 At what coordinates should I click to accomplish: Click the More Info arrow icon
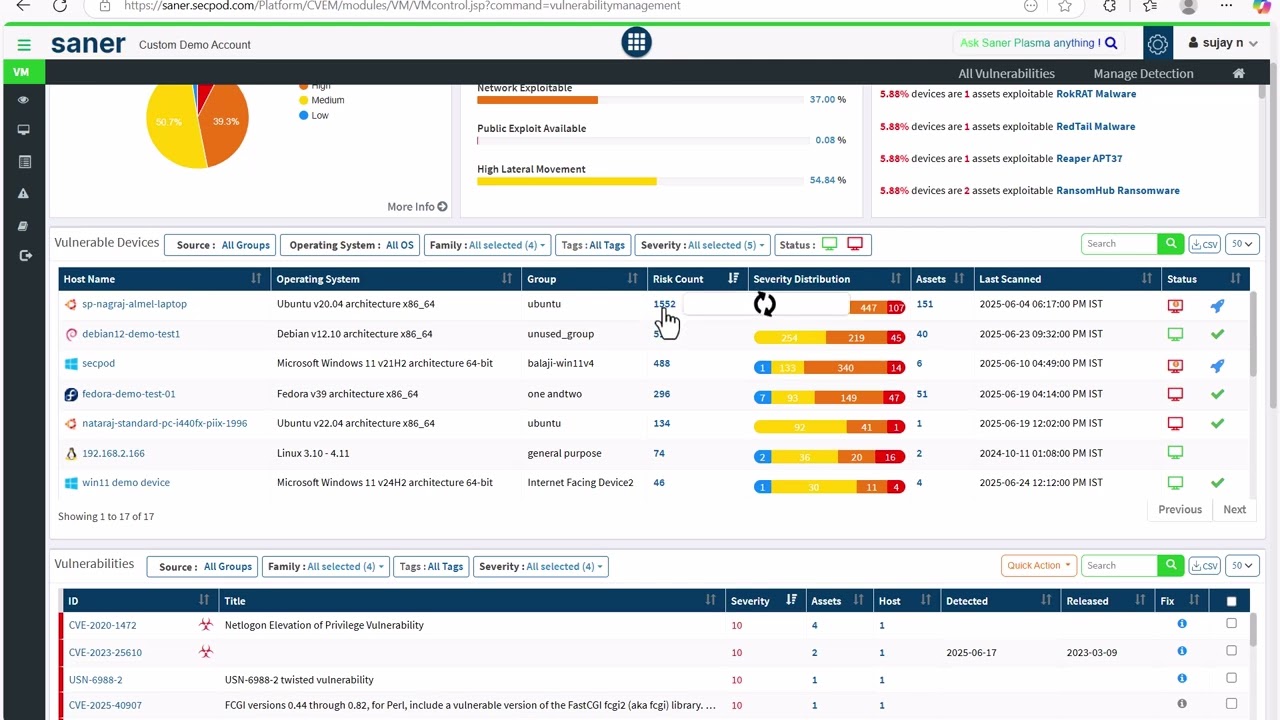442,207
